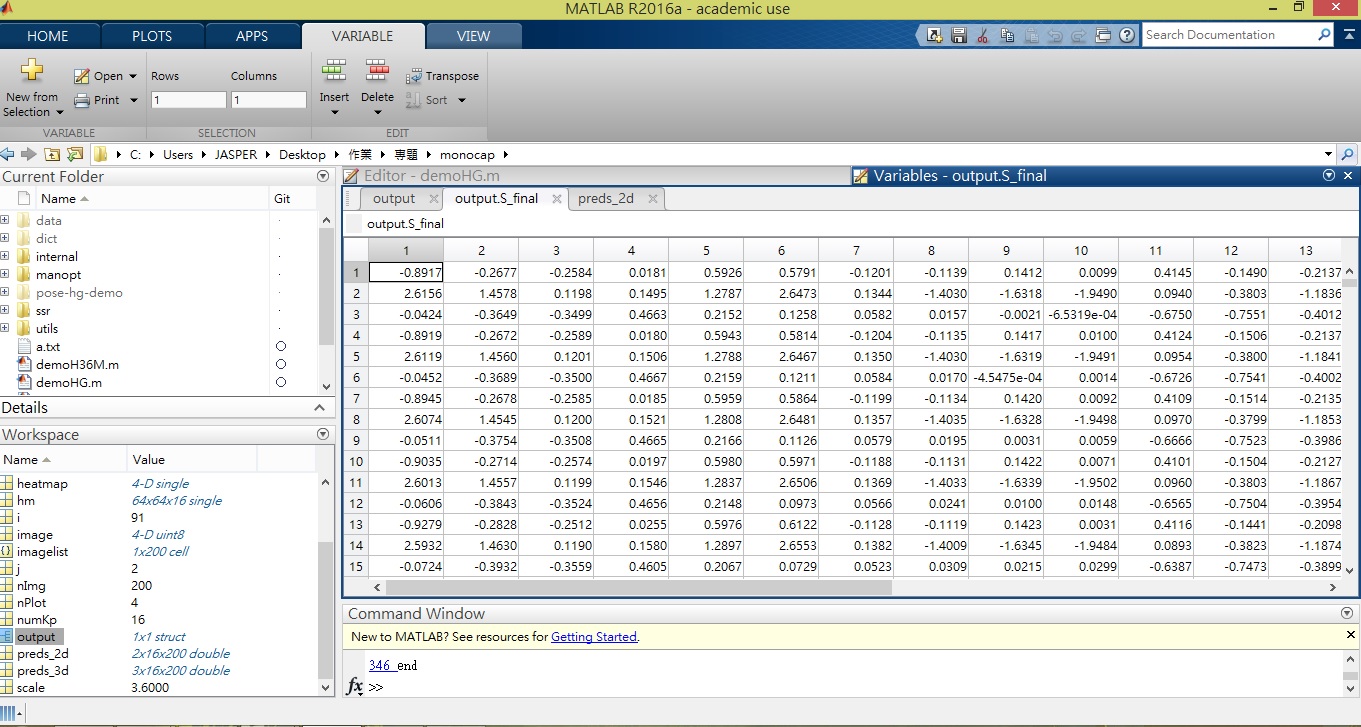Image resolution: width=1361 pixels, height=727 pixels.
Task: Click the Insert rows icon
Action: (x=334, y=71)
